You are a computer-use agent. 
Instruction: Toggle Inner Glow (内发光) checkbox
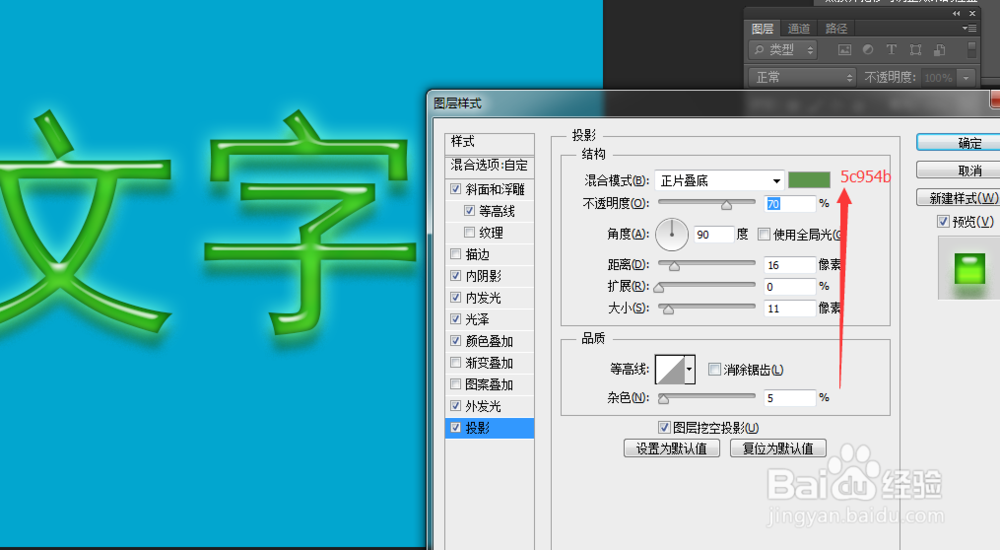(455, 297)
